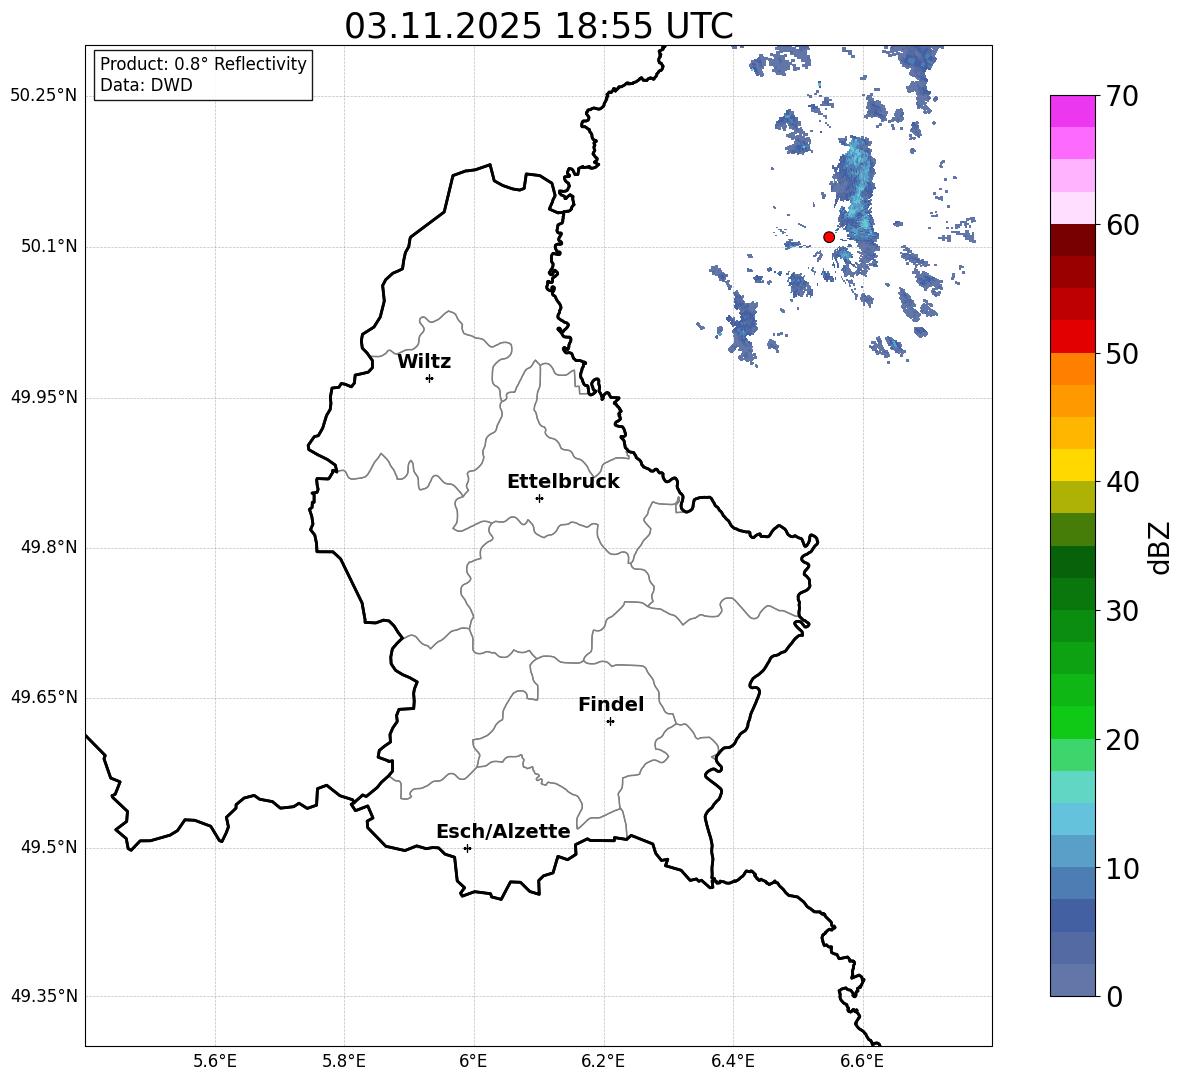Click the yellow swatch just above 40
The image size is (1184, 1081).
click(1072, 465)
